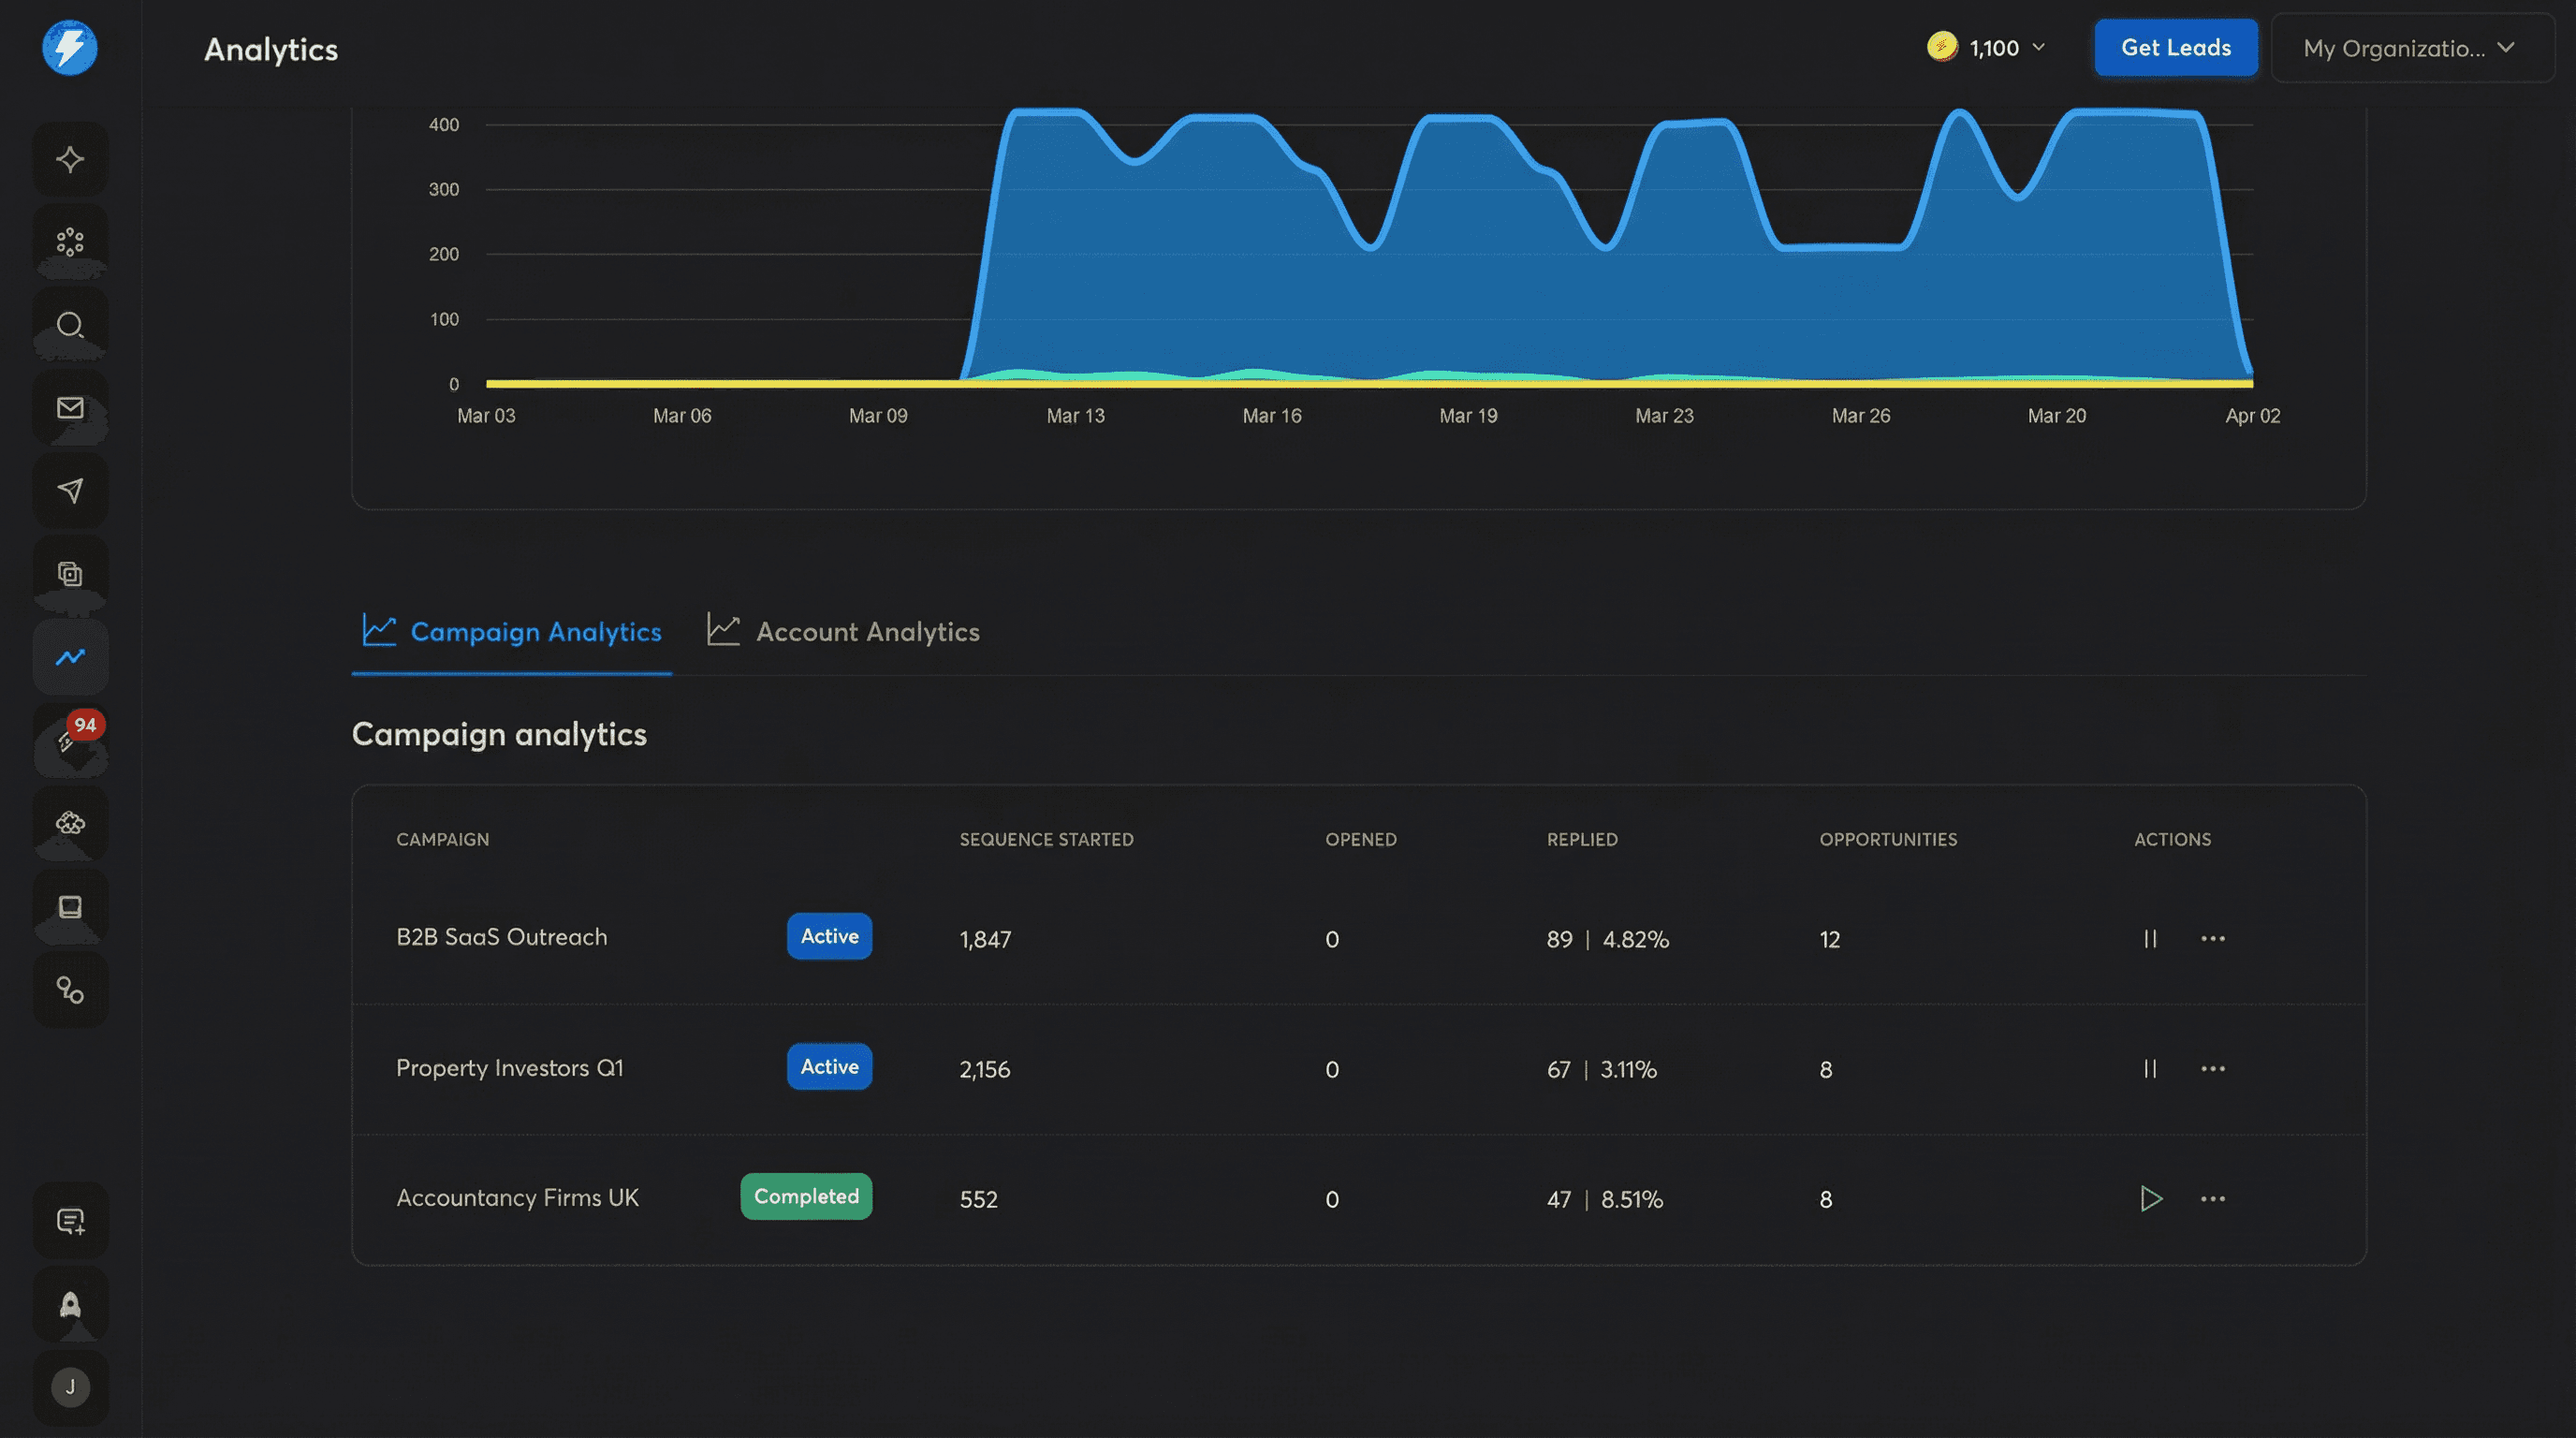Open the chat feedback sidebar icon
The image size is (2576, 1438).
click(x=70, y=1221)
